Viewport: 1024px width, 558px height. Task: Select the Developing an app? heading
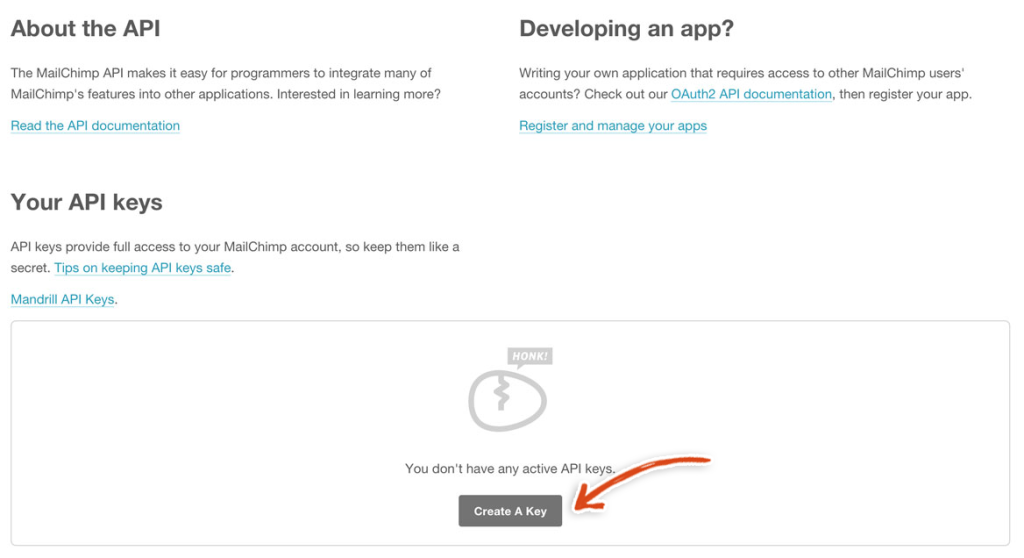click(626, 29)
